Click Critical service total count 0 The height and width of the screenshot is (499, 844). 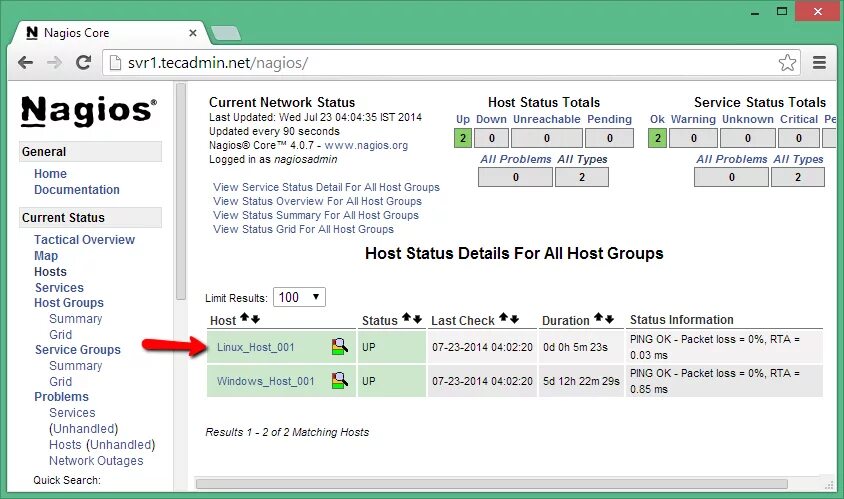[x=799, y=138]
